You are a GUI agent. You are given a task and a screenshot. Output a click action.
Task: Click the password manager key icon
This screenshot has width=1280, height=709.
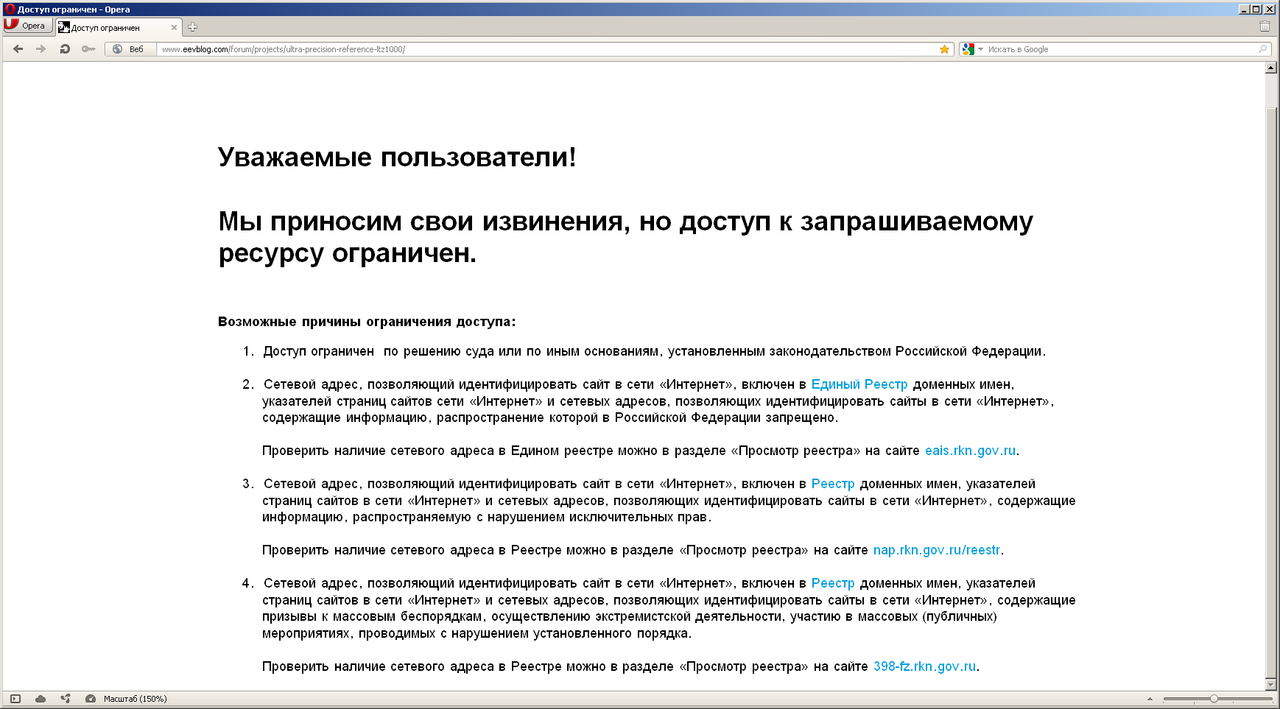88,49
